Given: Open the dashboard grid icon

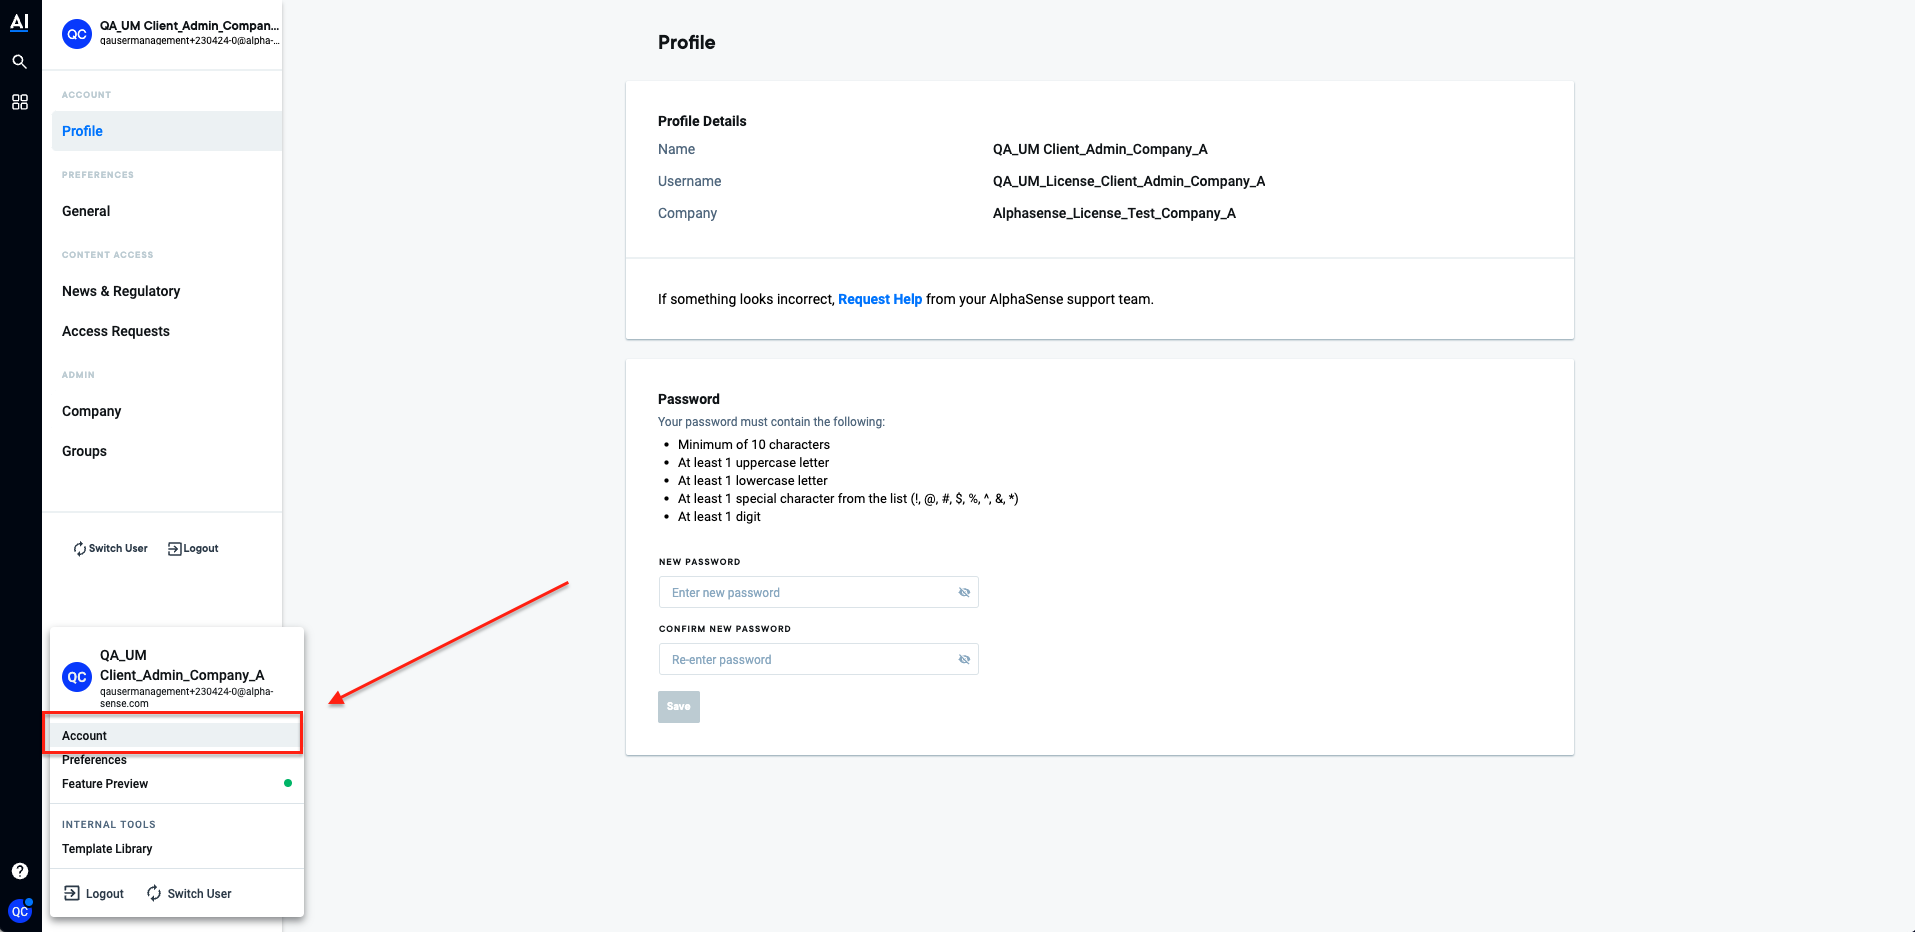Looking at the screenshot, I should coord(19,102).
